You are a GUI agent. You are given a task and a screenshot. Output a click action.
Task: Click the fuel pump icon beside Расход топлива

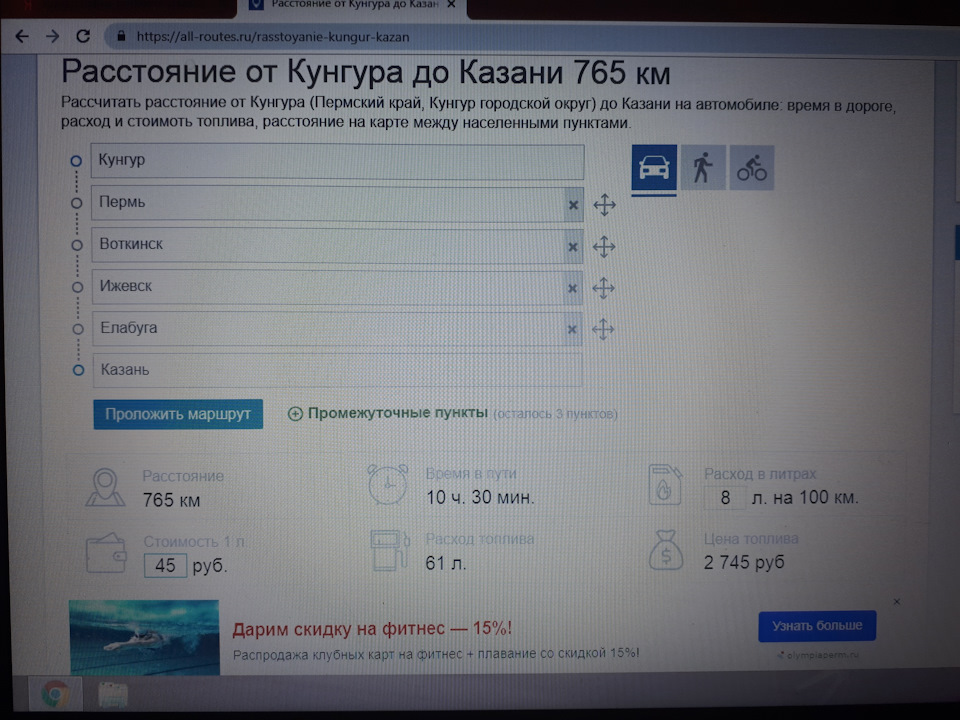[x=388, y=549]
